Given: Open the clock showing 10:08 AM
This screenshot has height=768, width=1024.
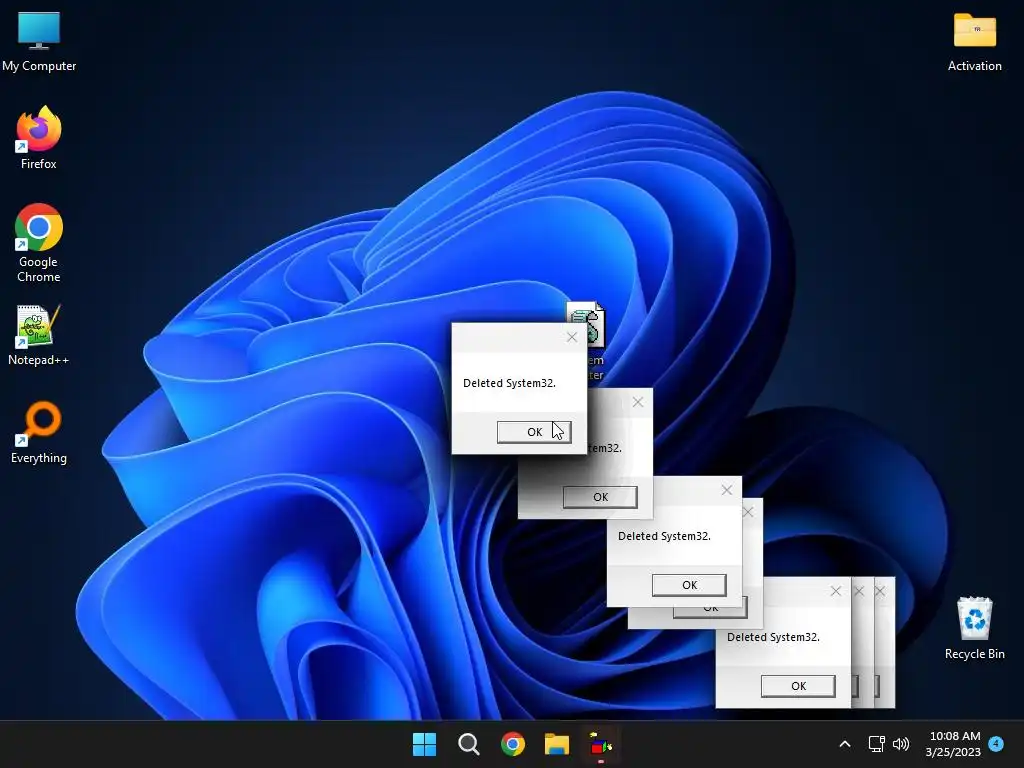Looking at the screenshot, I should tap(953, 744).
